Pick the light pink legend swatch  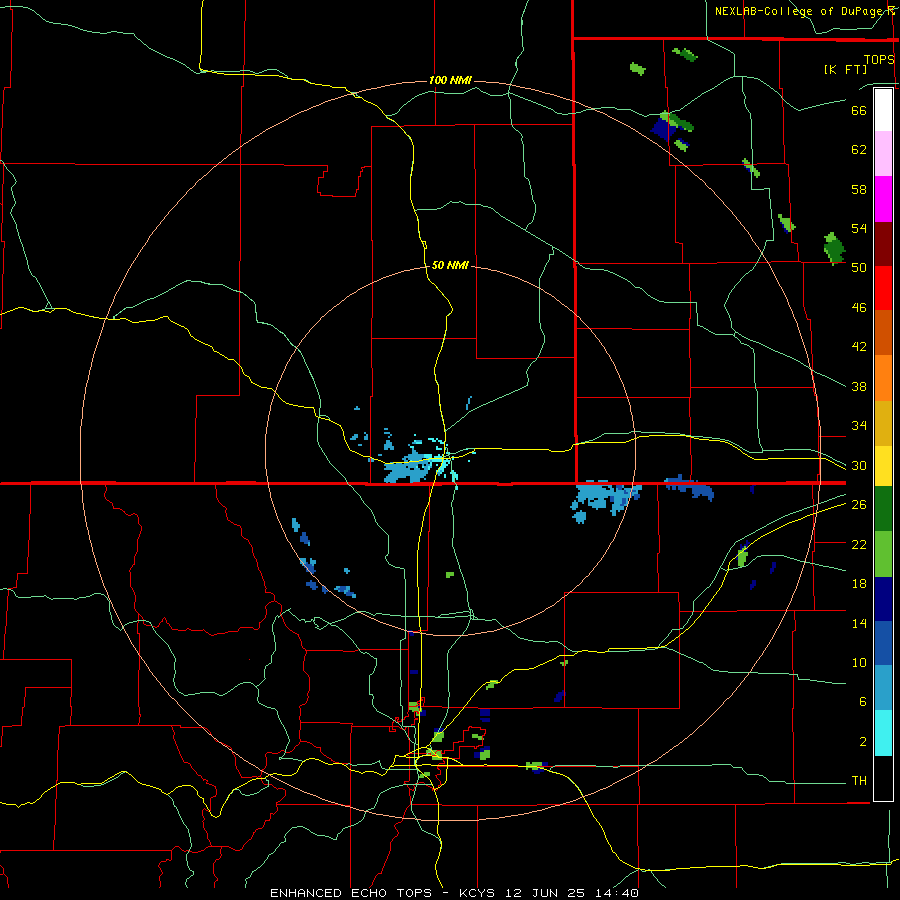[x=883, y=153]
